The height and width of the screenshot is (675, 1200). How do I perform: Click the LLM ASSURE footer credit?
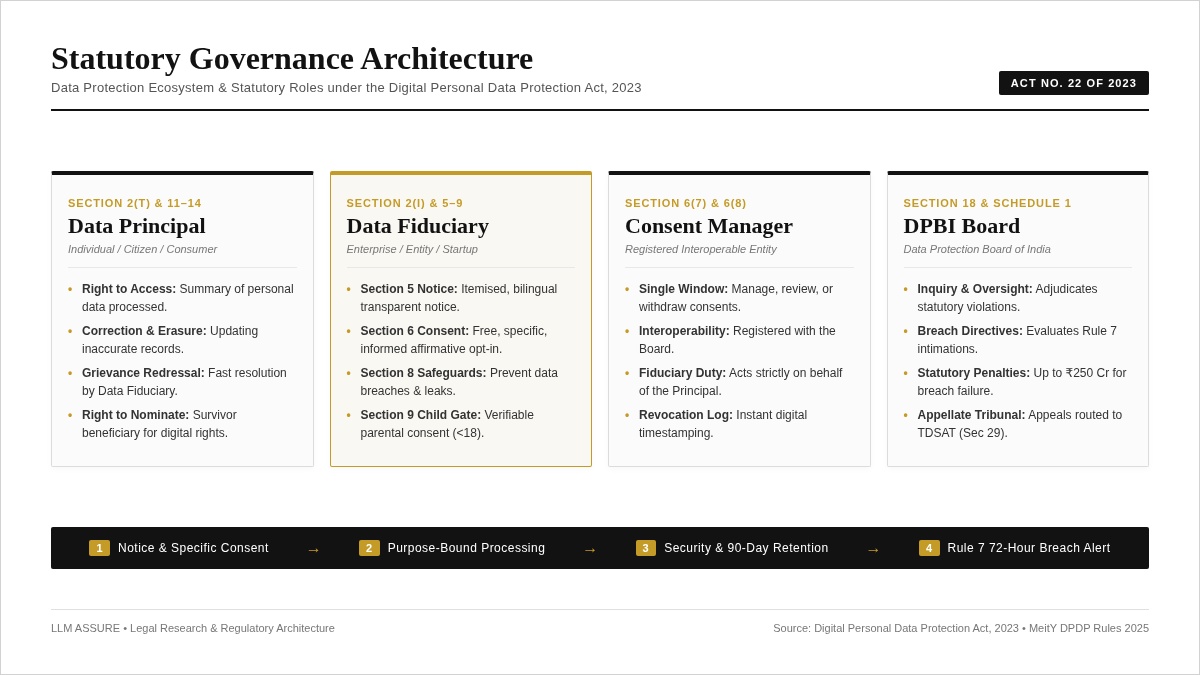[x=193, y=628]
